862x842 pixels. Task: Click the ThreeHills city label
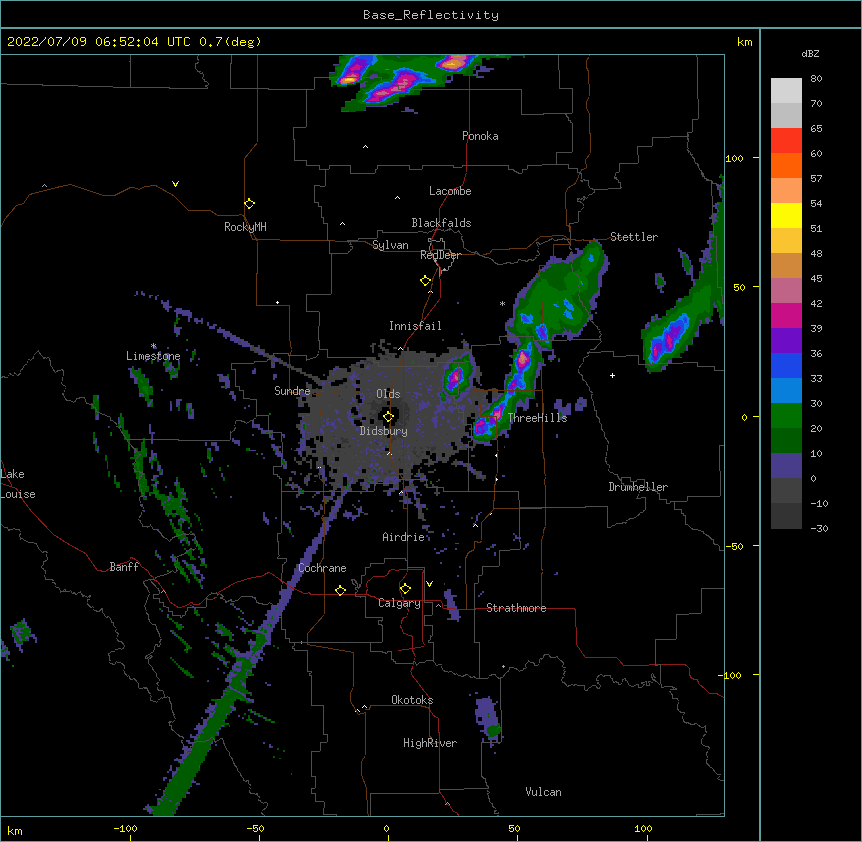click(537, 418)
